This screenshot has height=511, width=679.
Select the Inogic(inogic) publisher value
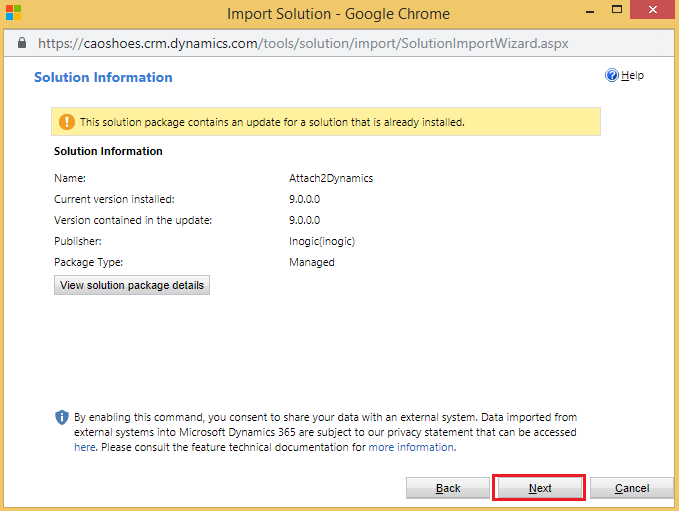[322, 241]
